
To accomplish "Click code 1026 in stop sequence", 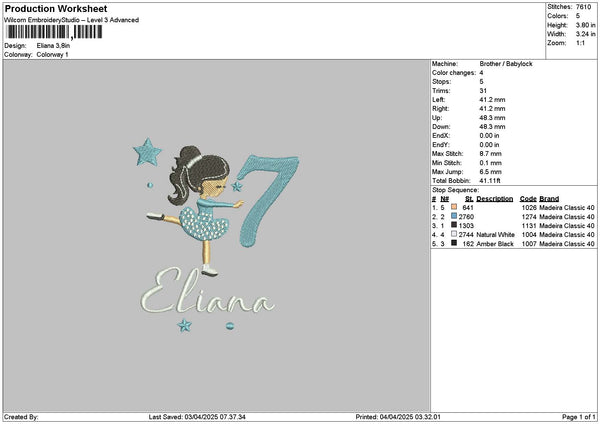I will [x=529, y=208].
